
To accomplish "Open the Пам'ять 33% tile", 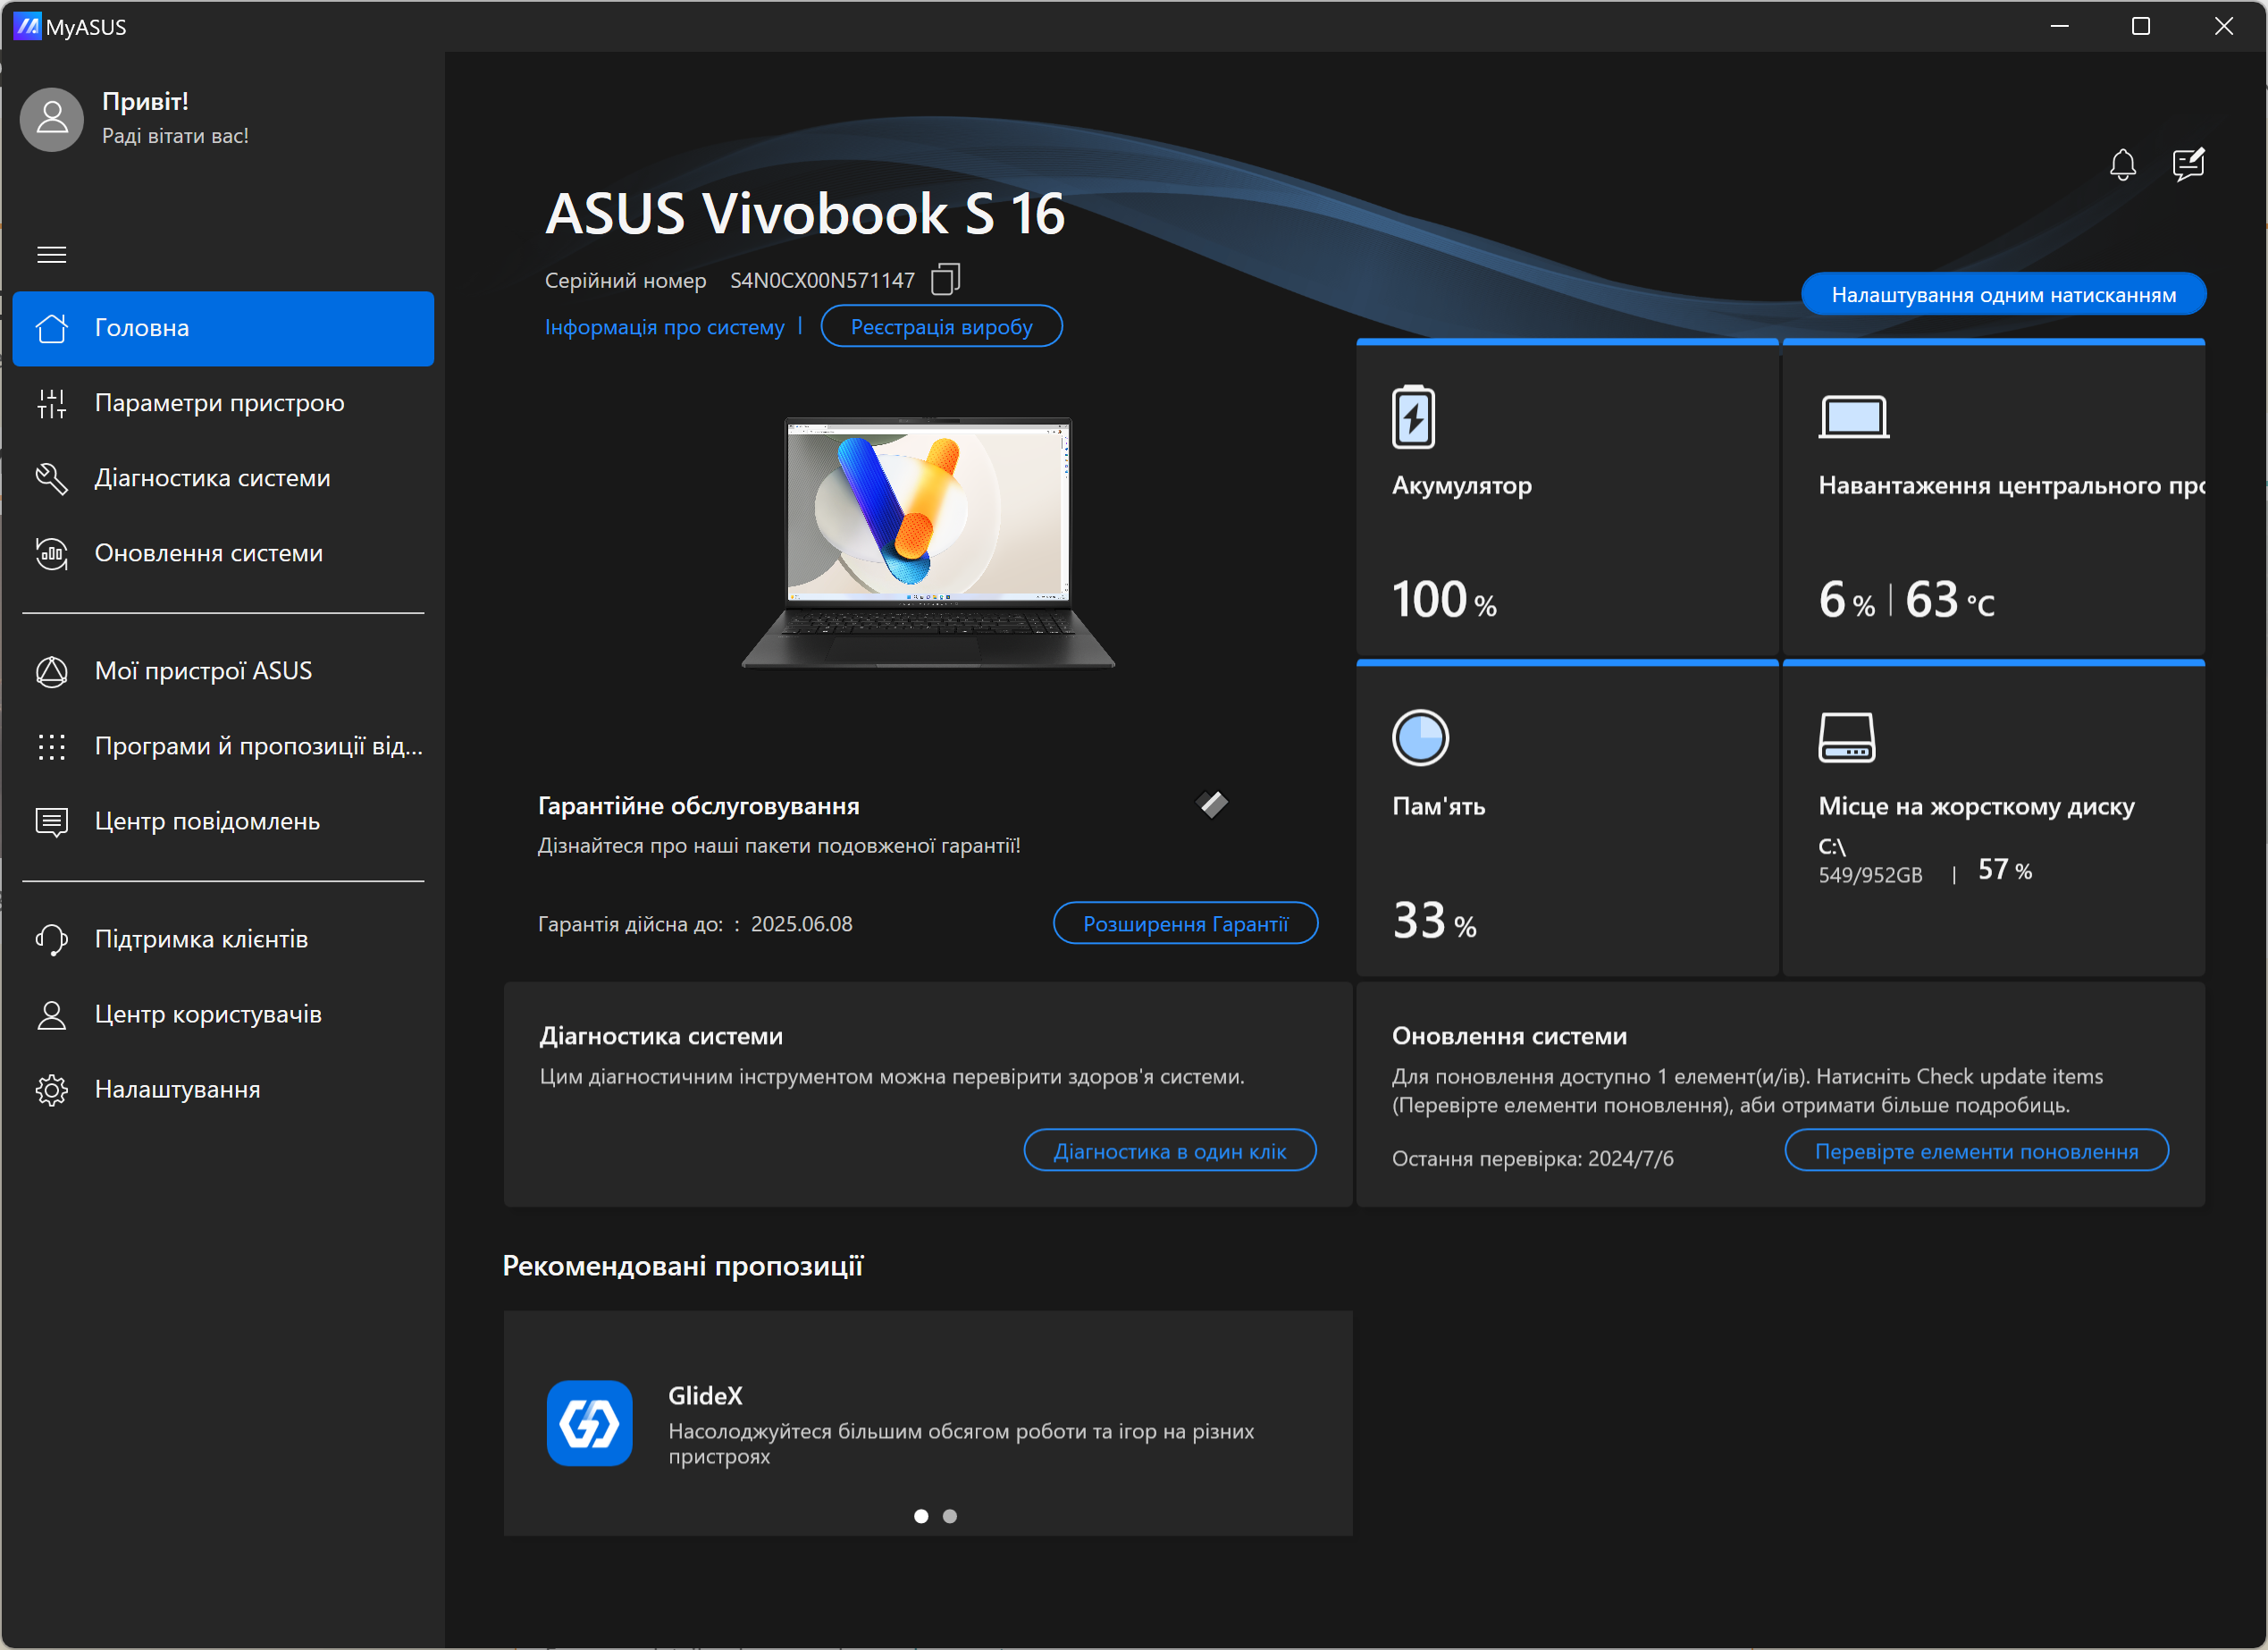I will click(1567, 819).
